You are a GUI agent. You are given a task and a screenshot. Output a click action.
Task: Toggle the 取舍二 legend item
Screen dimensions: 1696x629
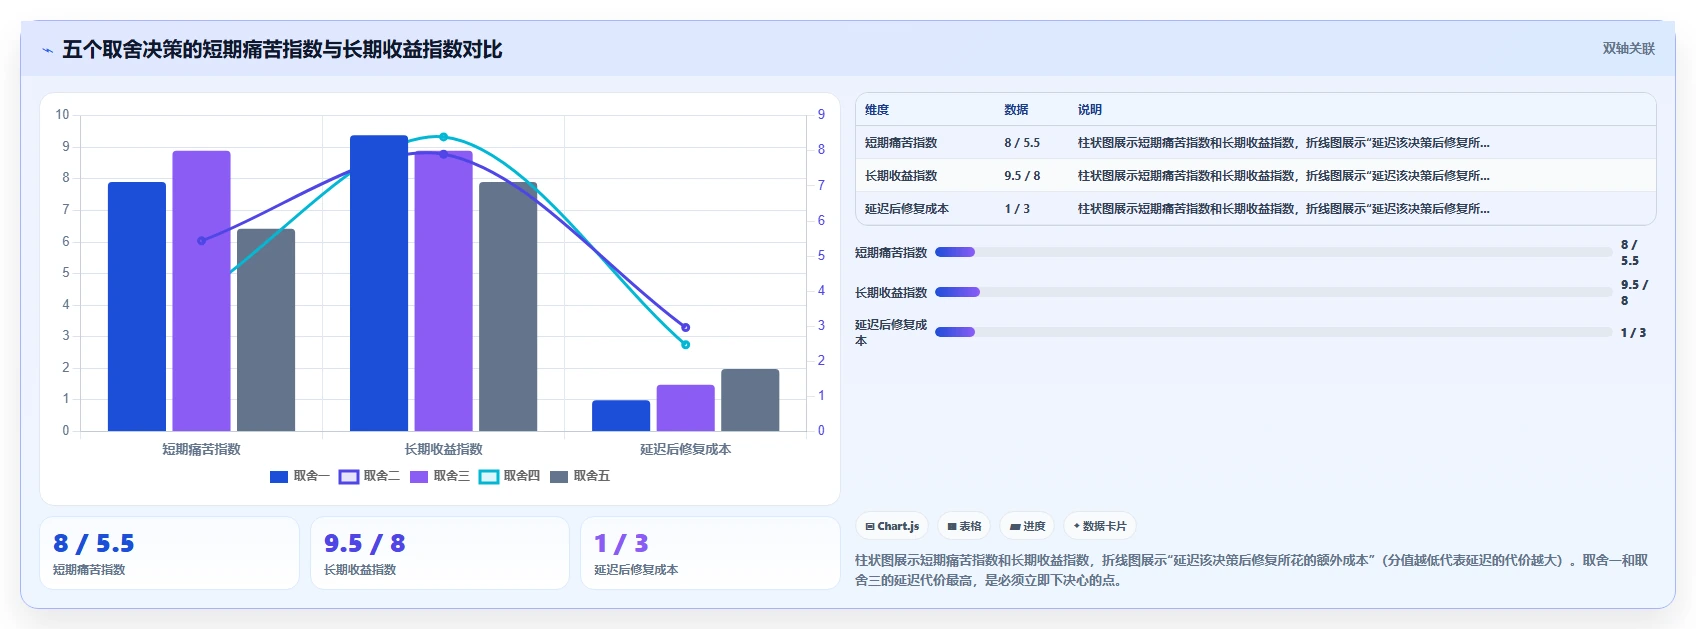[369, 476]
